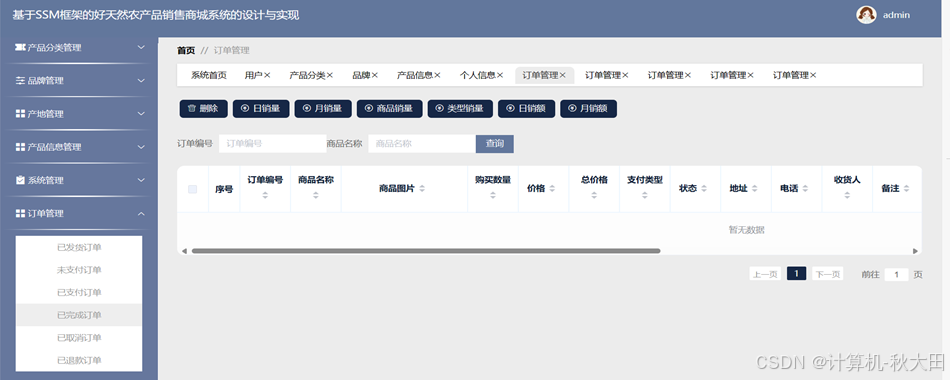Click the 日销额 button
This screenshot has height=380, width=950.
[526, 108]
